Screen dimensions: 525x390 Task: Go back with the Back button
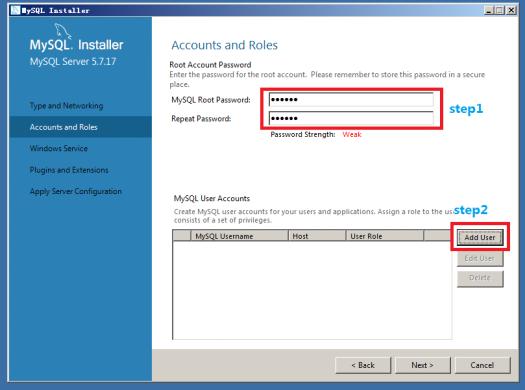(363, 365)
